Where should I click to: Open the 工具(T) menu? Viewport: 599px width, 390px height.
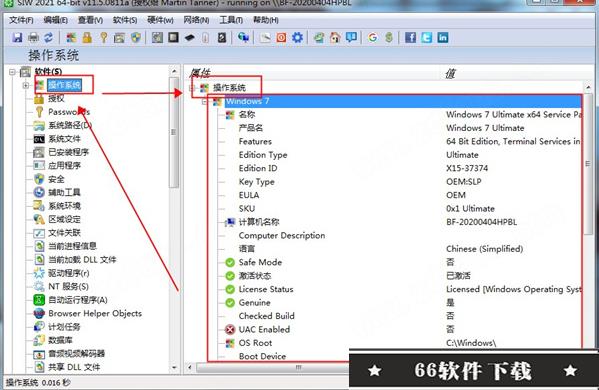coord(231,20)
